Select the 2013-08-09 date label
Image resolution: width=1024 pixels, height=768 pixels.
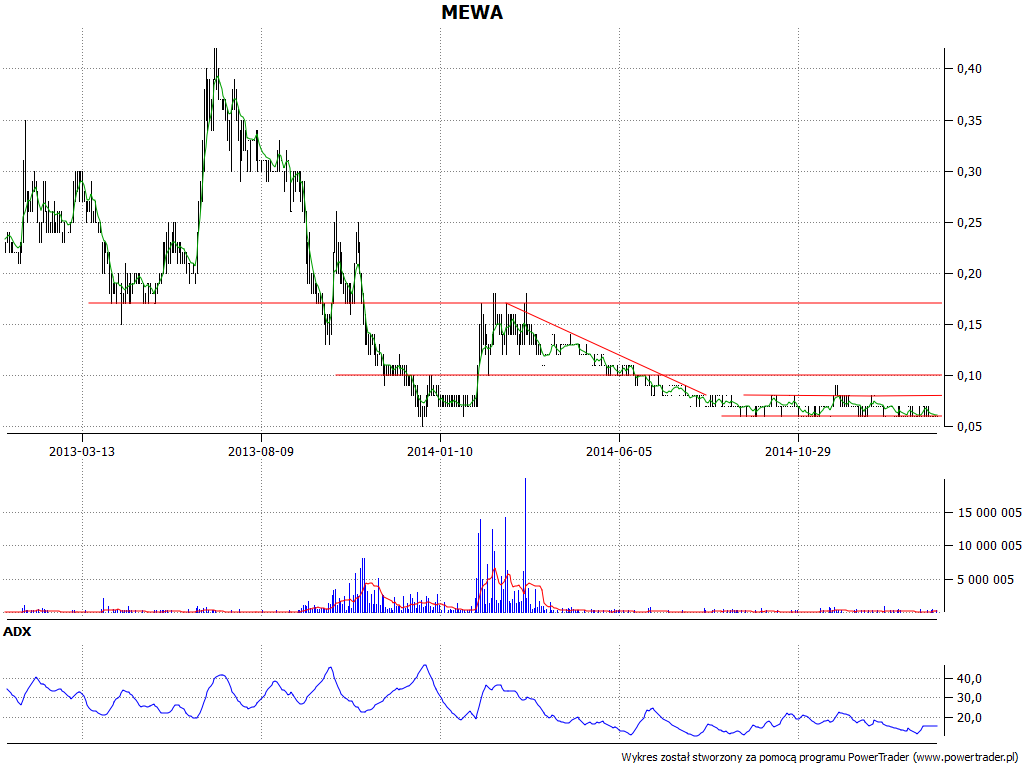(x=261, y=451)
